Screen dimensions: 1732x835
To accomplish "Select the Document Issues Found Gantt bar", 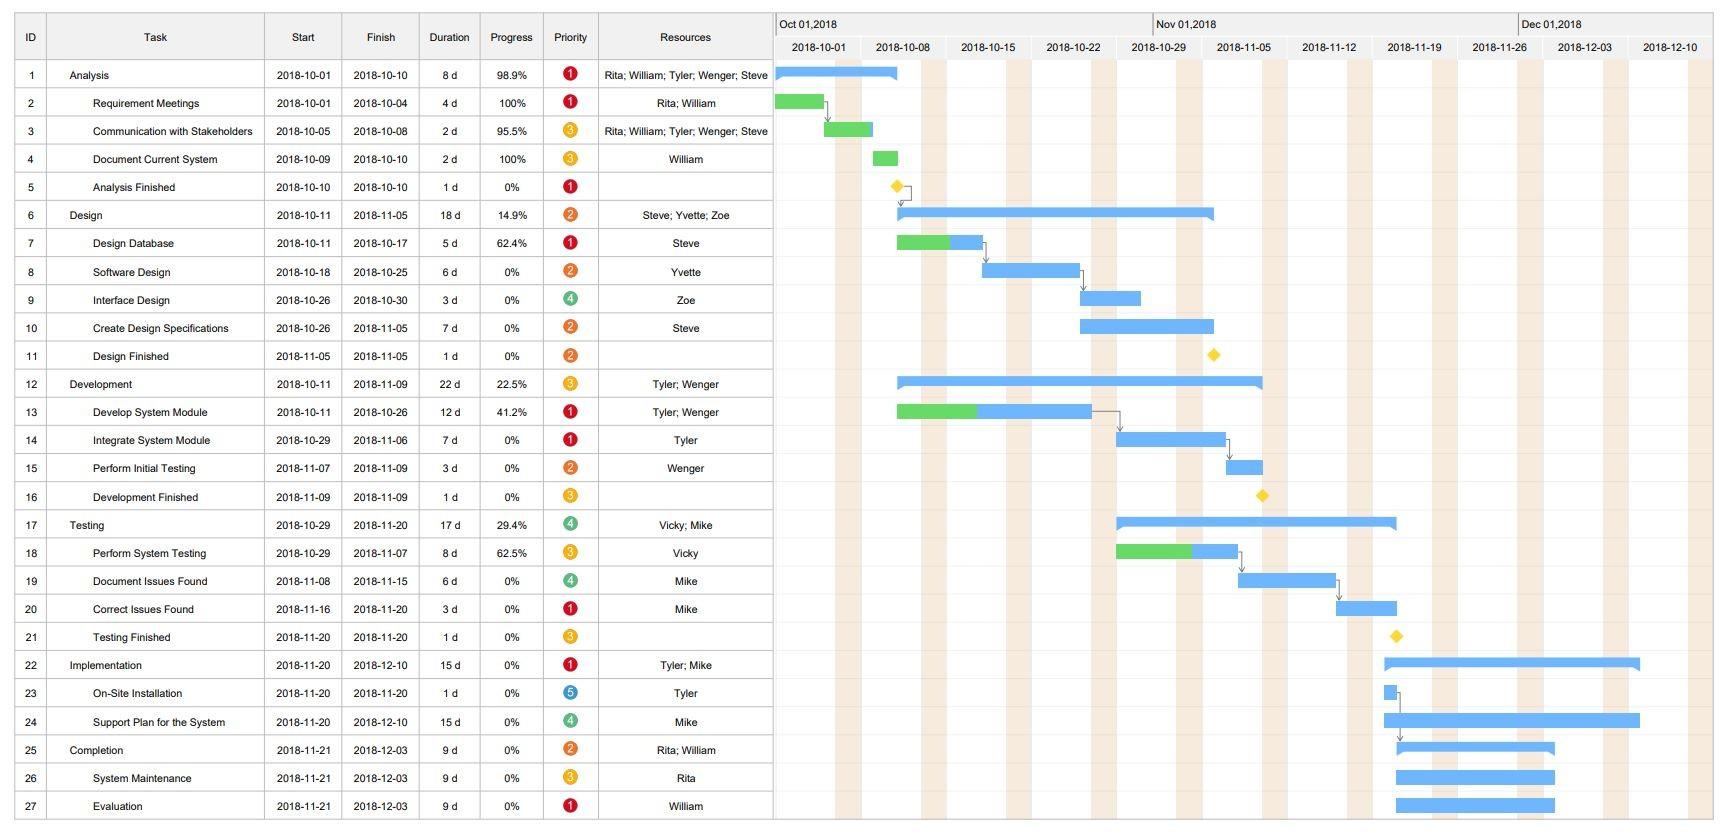I will pos(1287,581).
